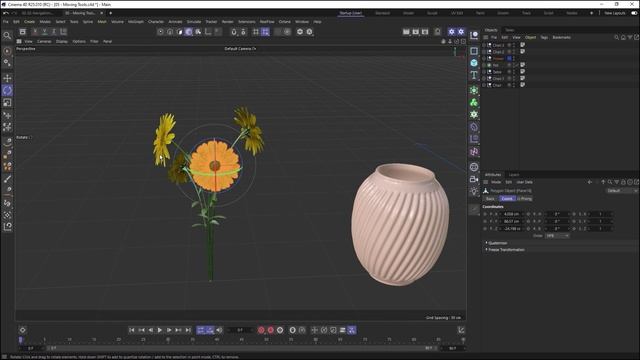Open the Objects manager filter funnel icon

[630, 37]
